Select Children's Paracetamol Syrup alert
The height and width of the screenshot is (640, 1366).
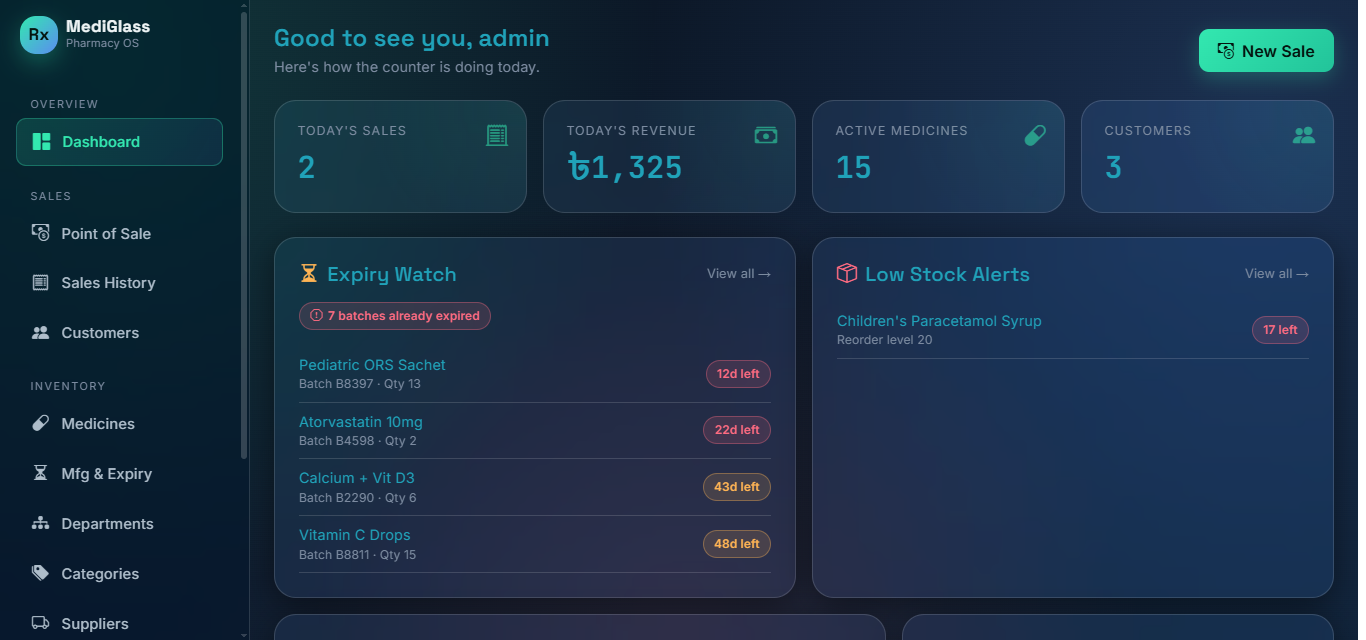[x=1073, y=330]
